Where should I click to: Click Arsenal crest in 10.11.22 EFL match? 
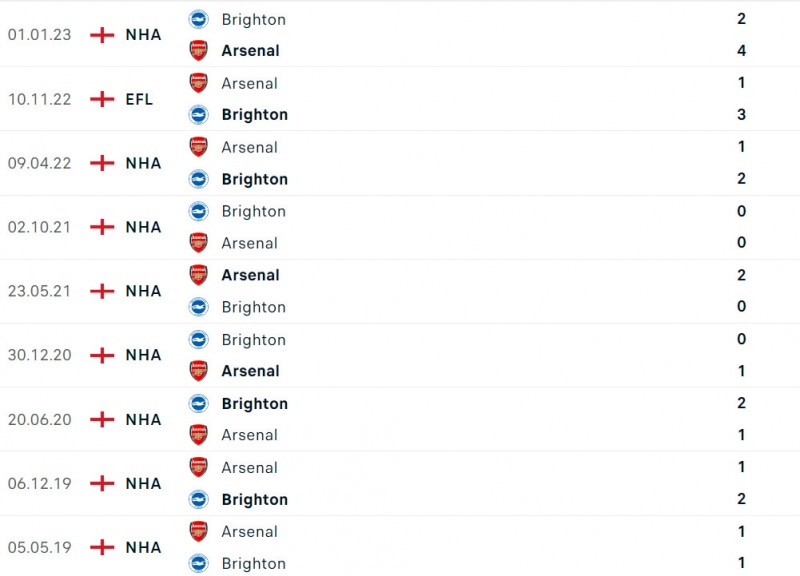198,83
